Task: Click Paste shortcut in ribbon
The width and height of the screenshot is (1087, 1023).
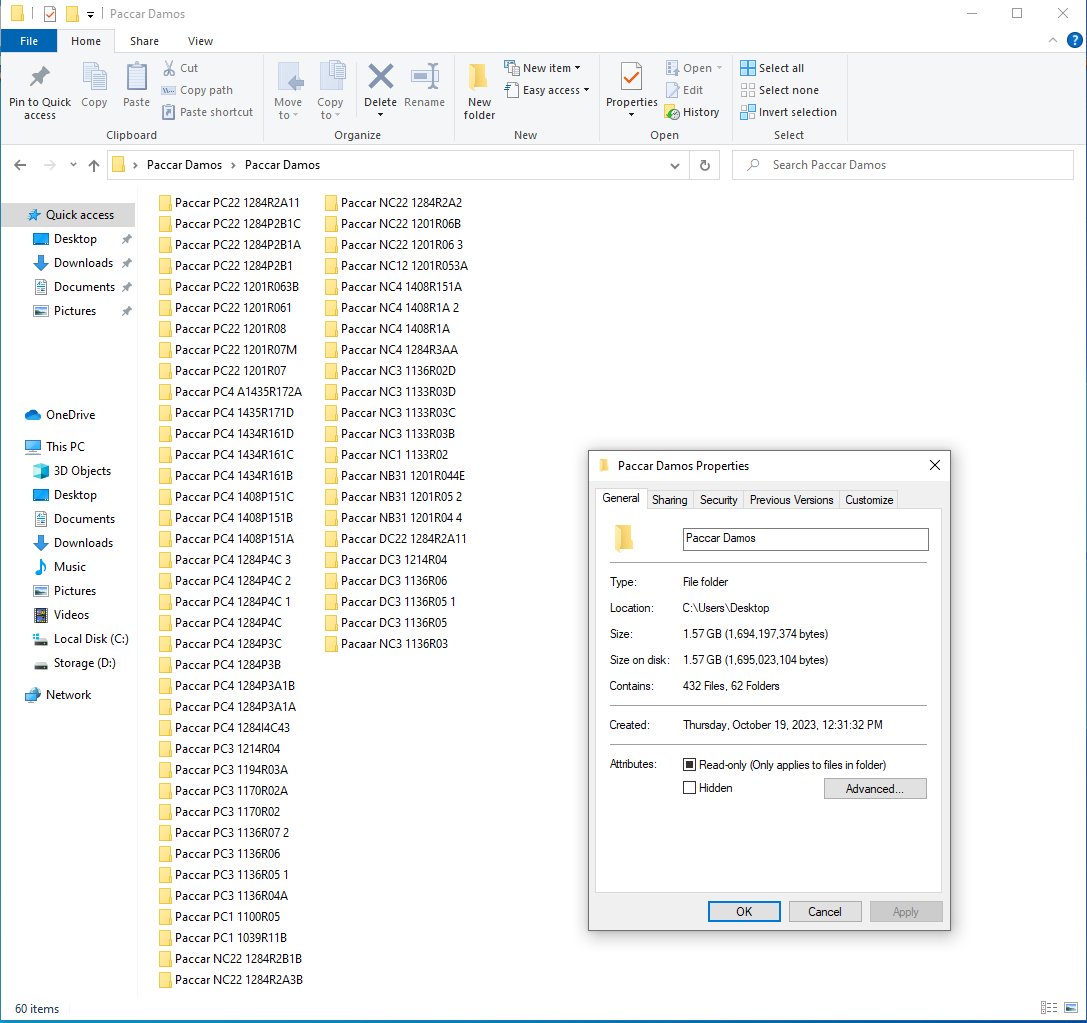Action: [207, 112]
